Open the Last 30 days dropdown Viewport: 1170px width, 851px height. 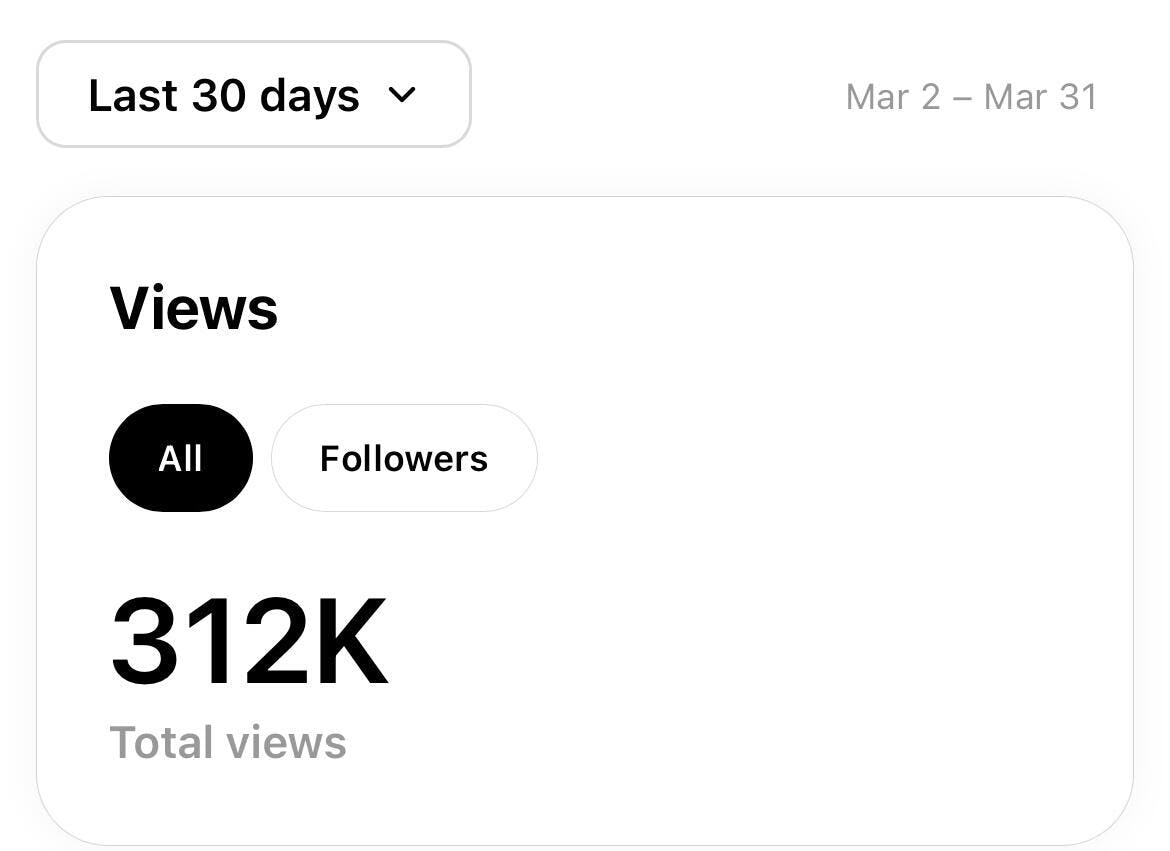(x=253, y=95)
